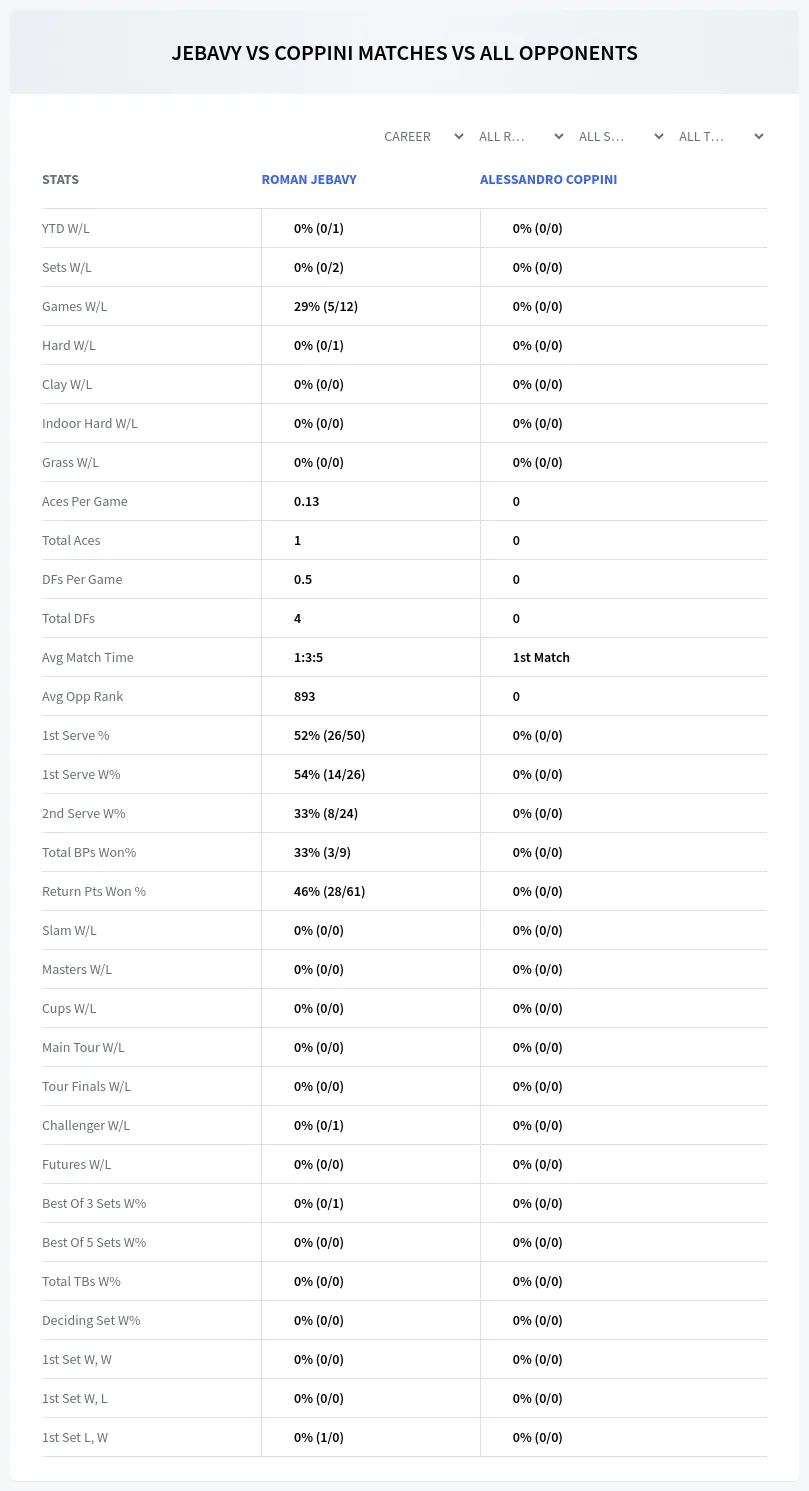809x1491 pixels.
Task: Click Jebavy's Return Pts Won 46% (28/61) value
Action: [x=330, y=891]
